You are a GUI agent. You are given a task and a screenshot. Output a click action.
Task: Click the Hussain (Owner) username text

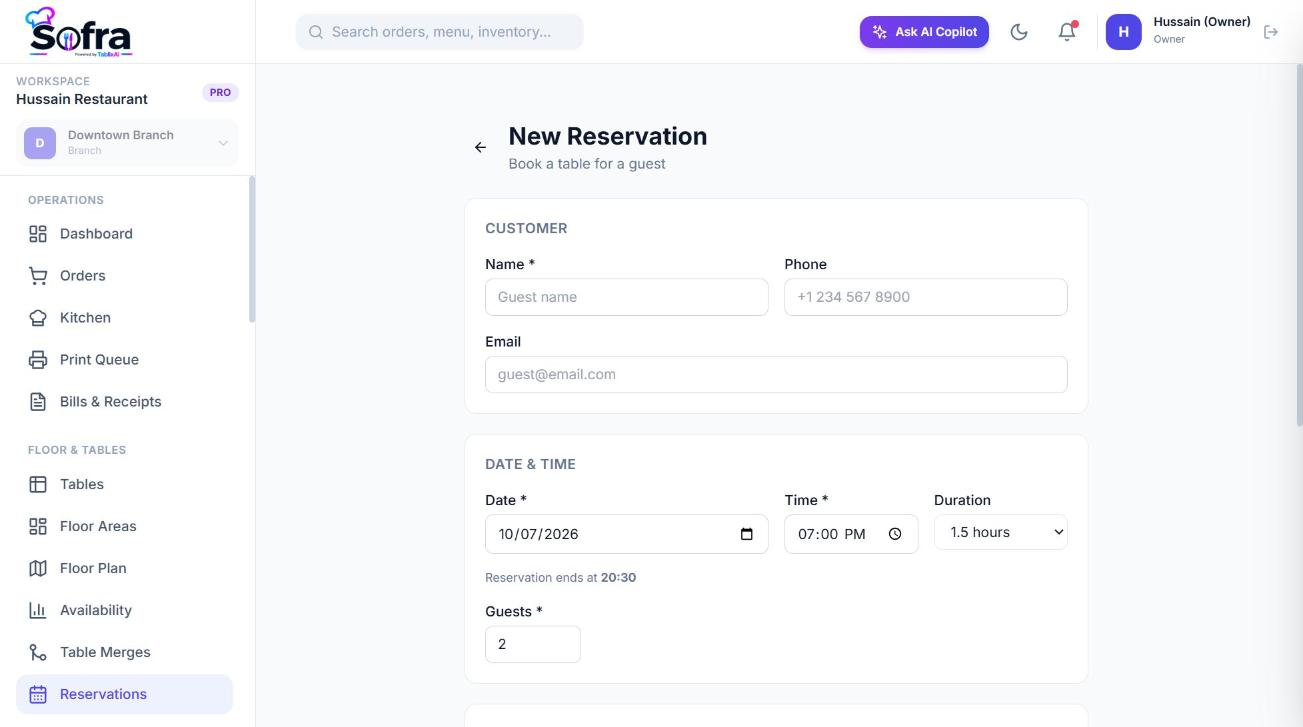pos(1202,22)
